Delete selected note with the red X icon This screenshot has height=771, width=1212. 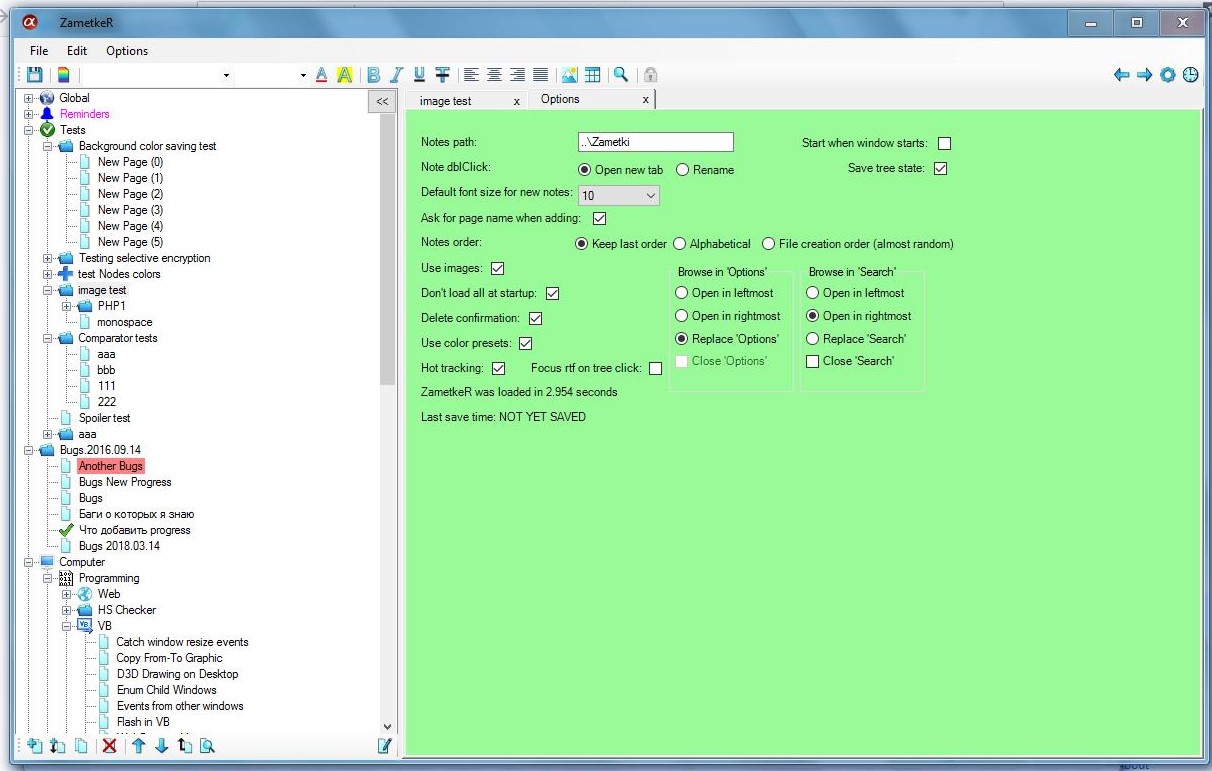click(x=110, y=746)
